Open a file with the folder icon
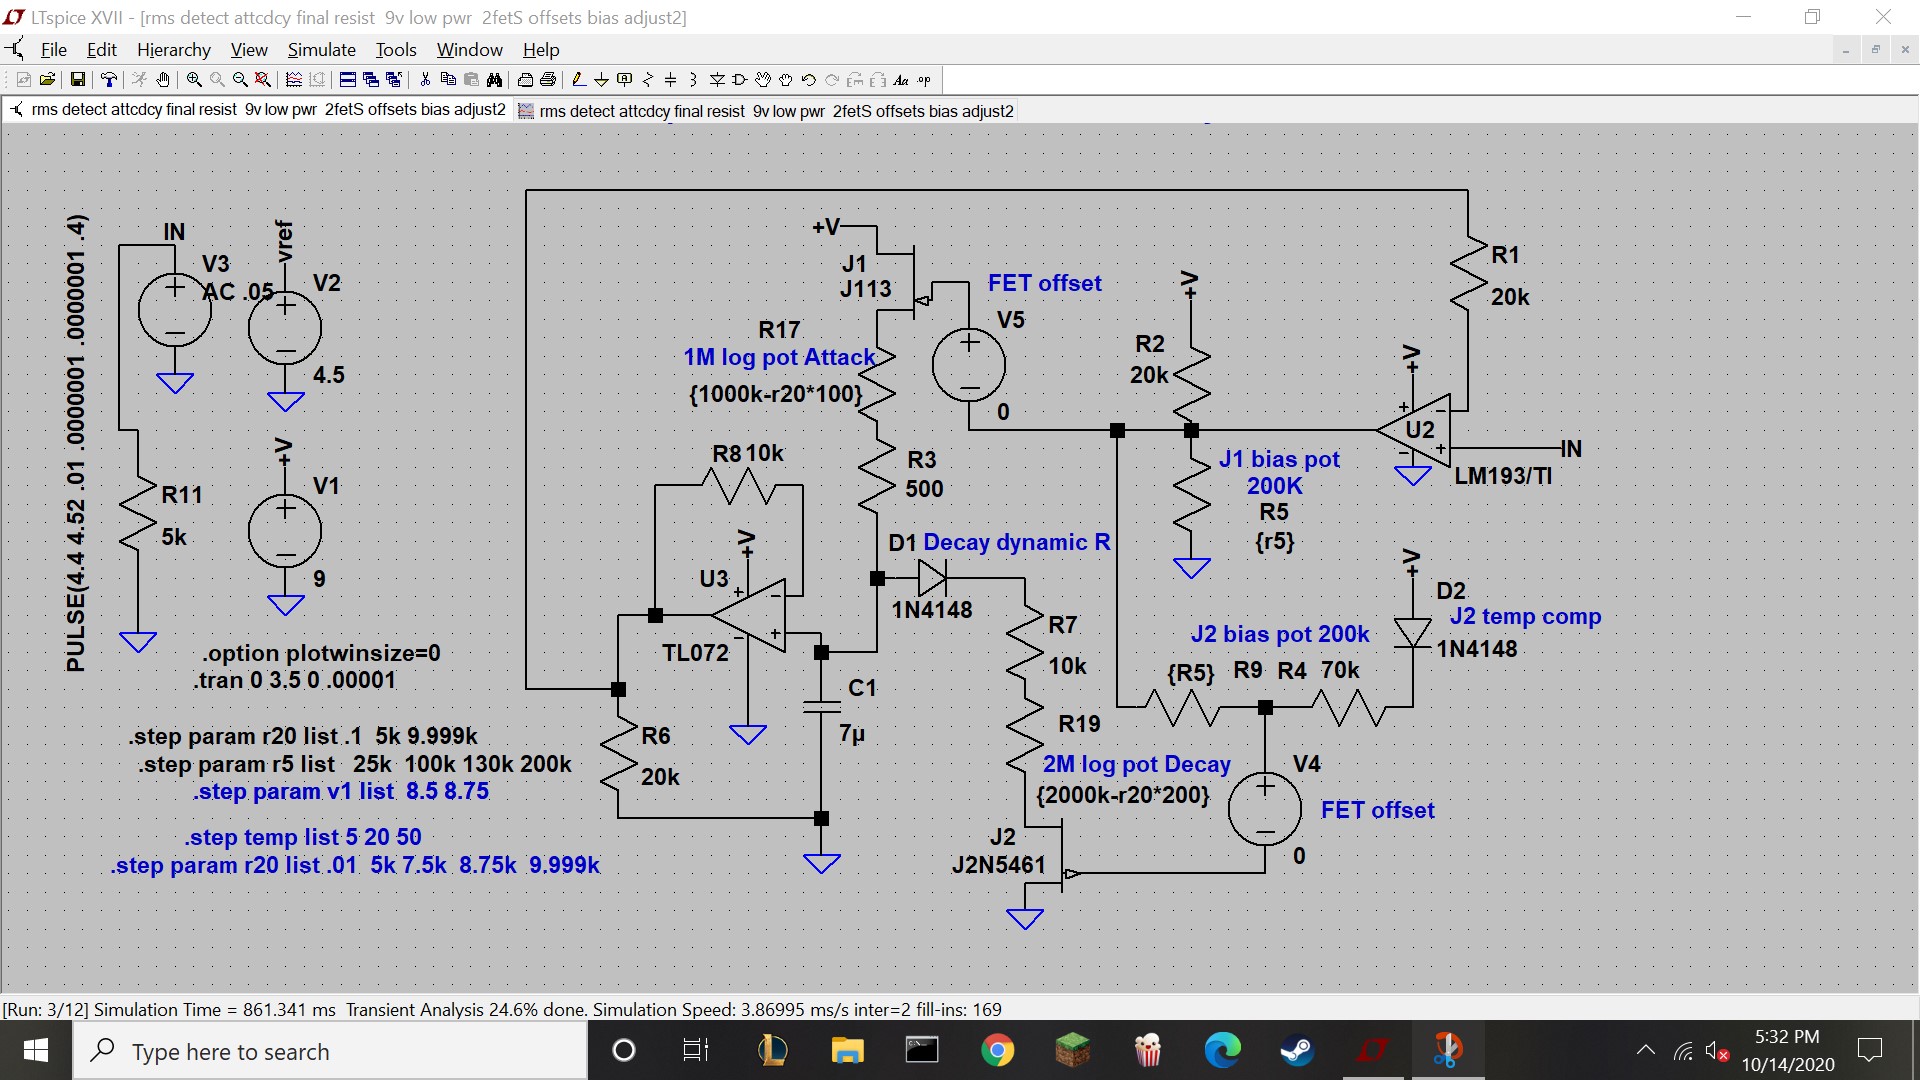This screenshot has width=1920, height=1080. (x=47, y=80)
